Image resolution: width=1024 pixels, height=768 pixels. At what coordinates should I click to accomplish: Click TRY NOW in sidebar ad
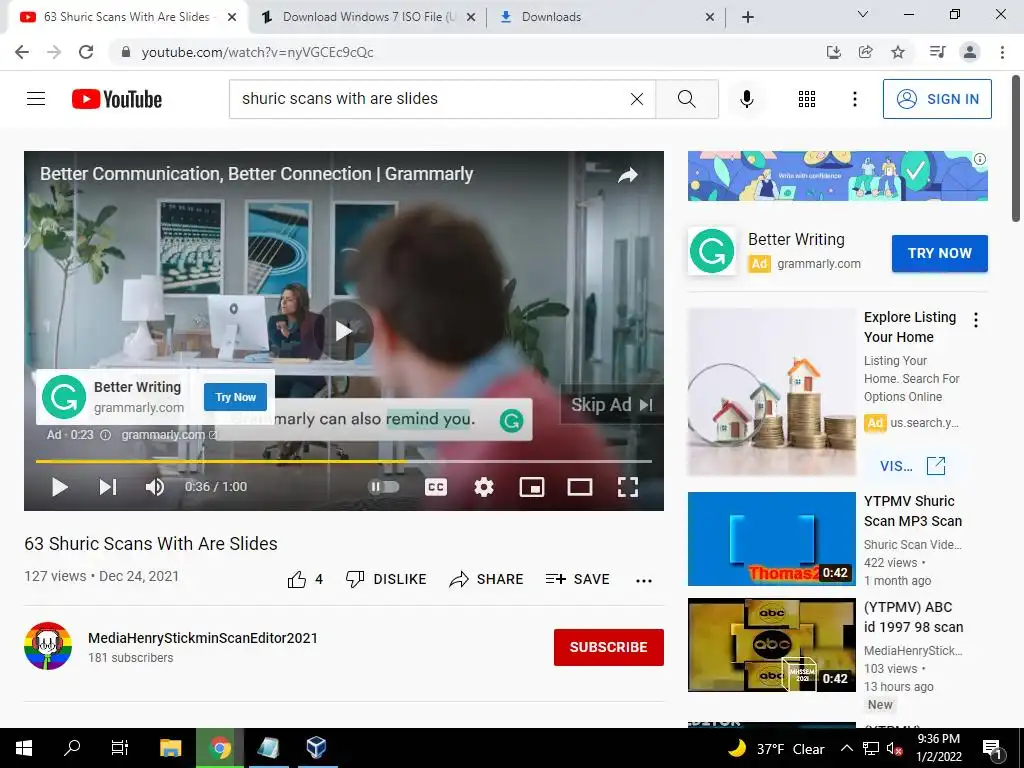(940, 253)
